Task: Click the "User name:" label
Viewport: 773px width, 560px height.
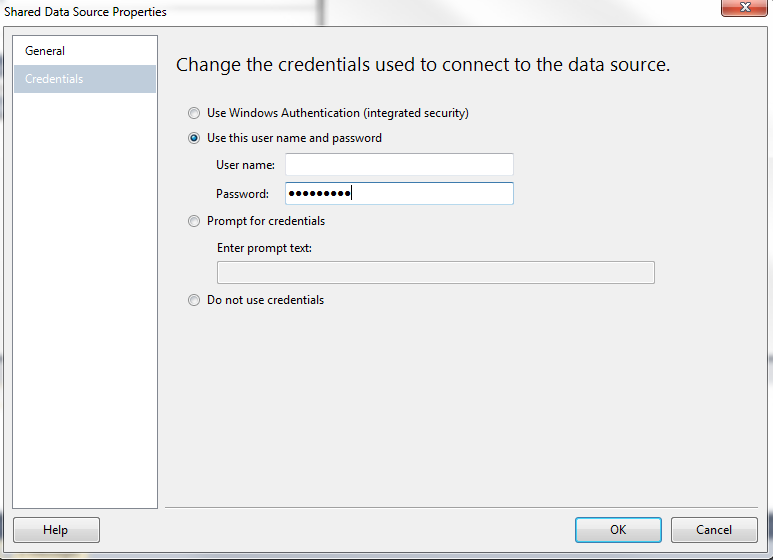Action: [x=245, y=165]
